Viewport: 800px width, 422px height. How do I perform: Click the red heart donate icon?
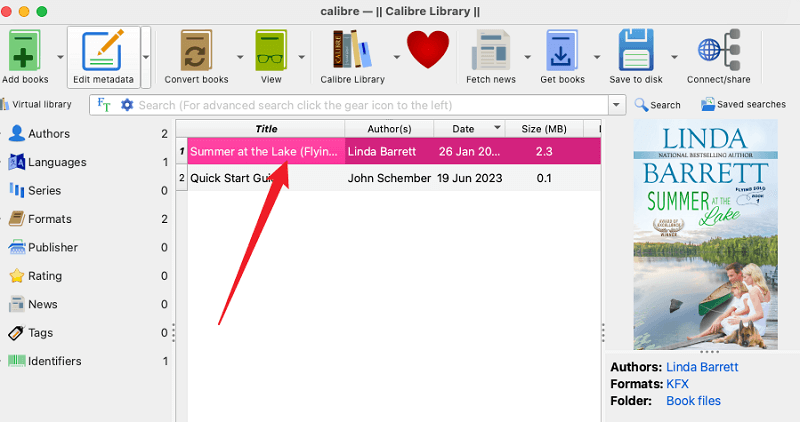tap(428, 49)
